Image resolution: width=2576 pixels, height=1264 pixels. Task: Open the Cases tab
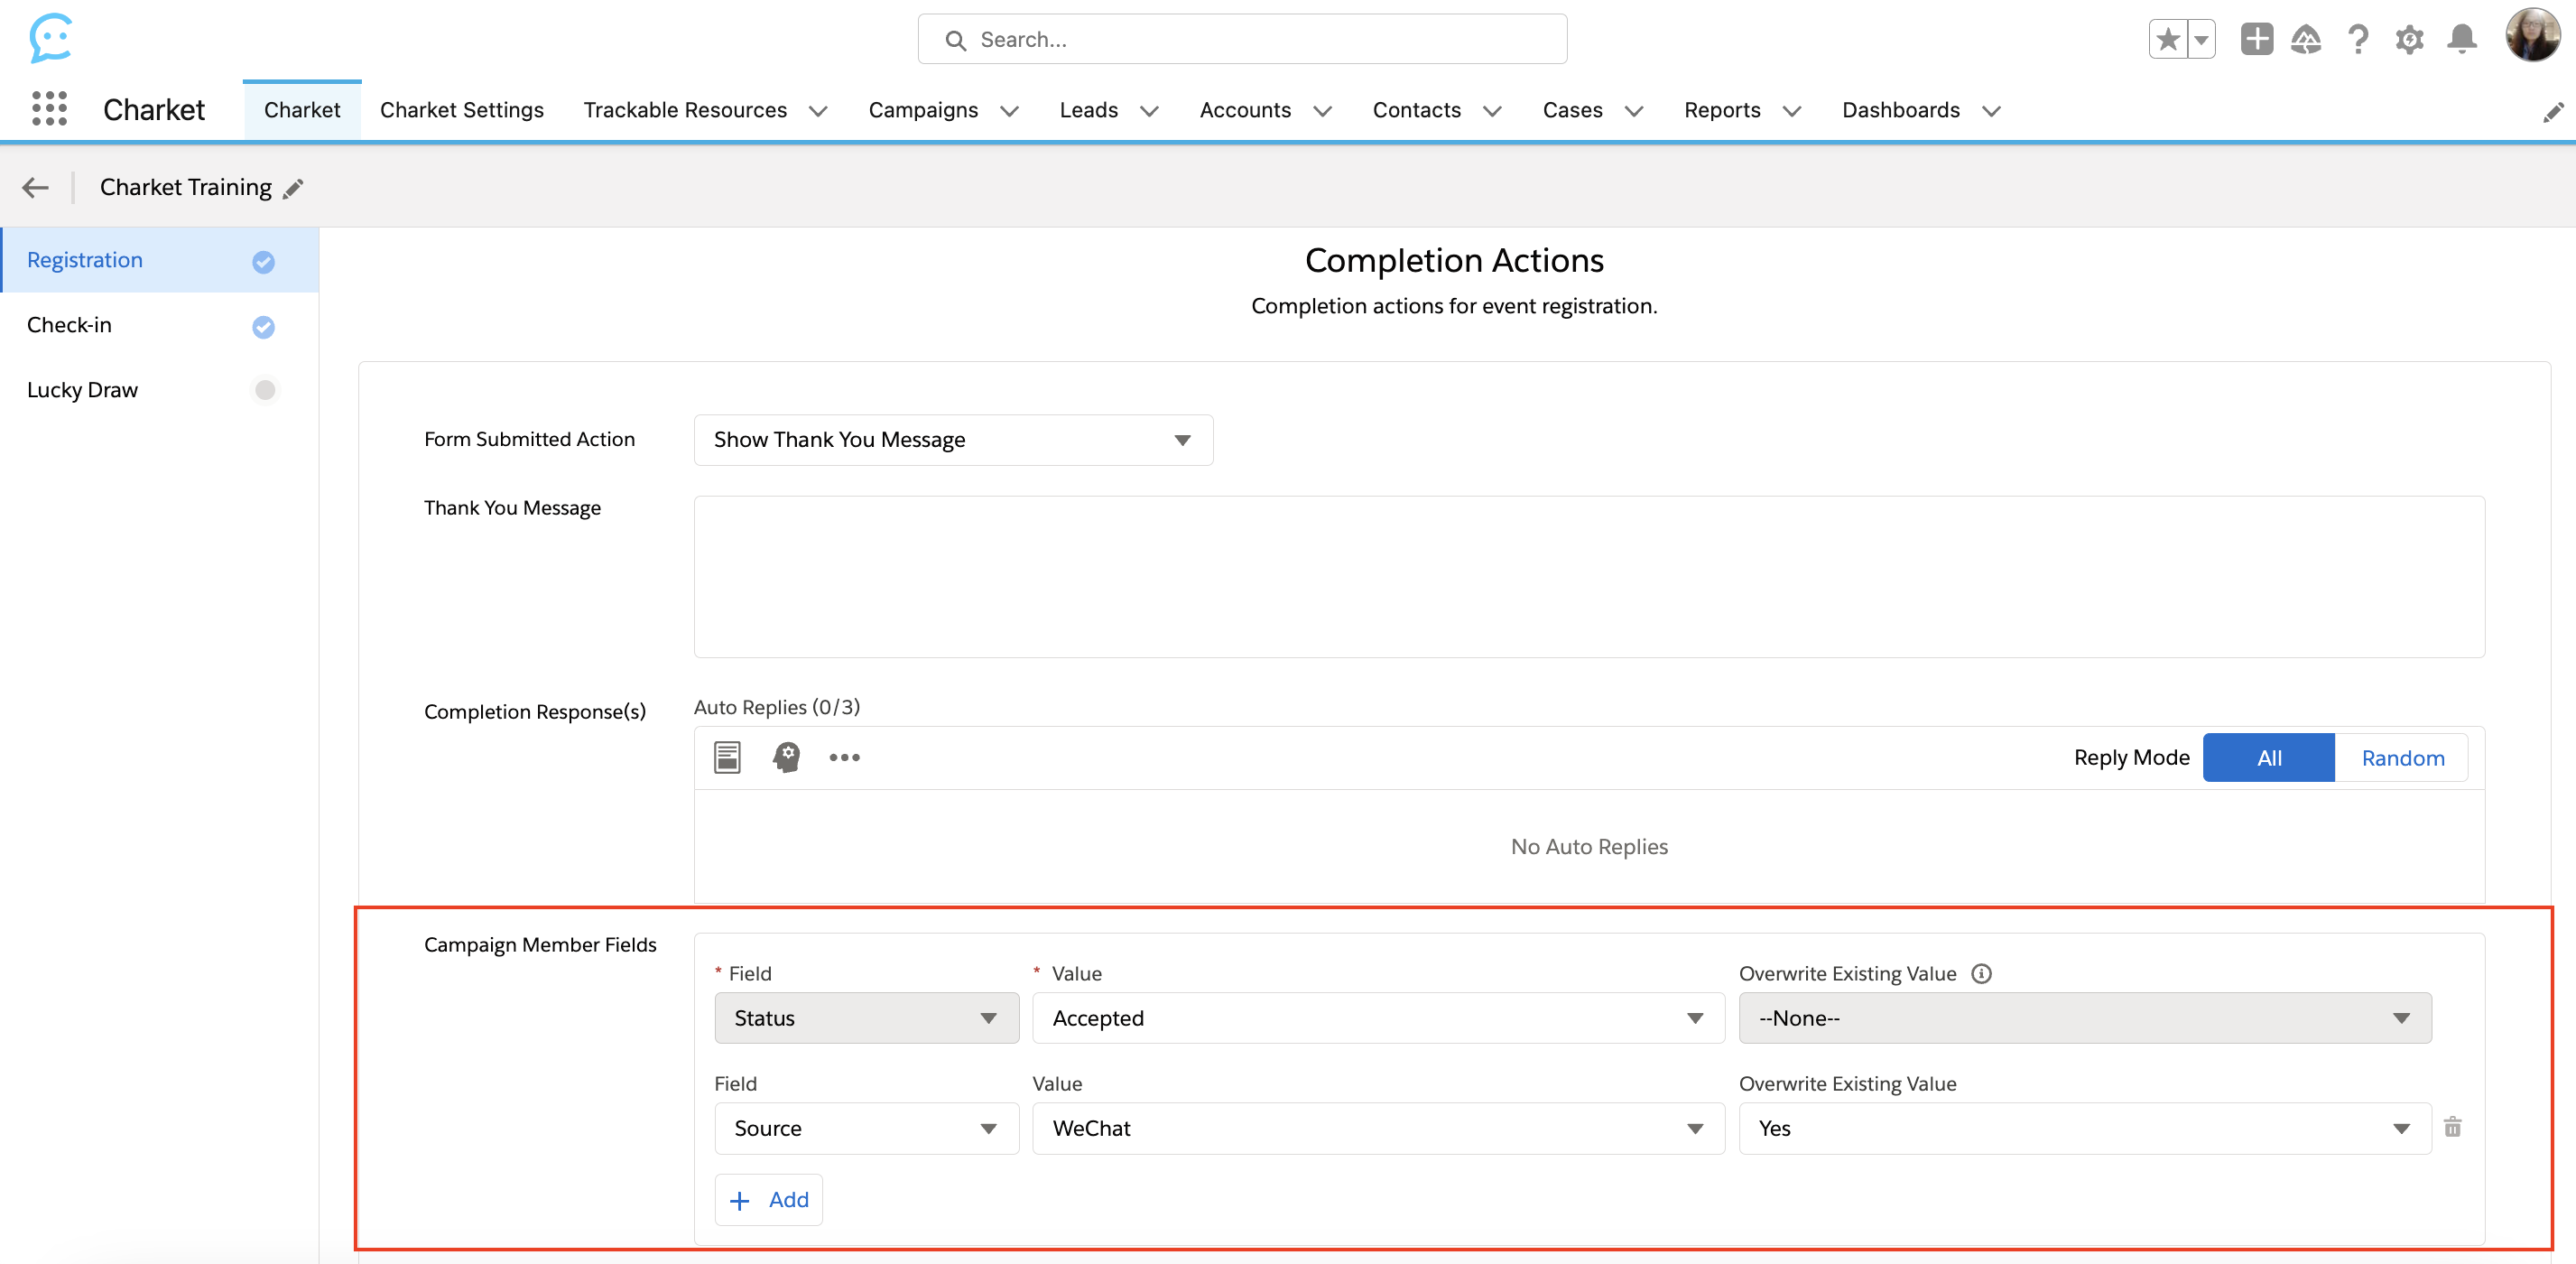pyautogui.click(x=1572, y=110)
